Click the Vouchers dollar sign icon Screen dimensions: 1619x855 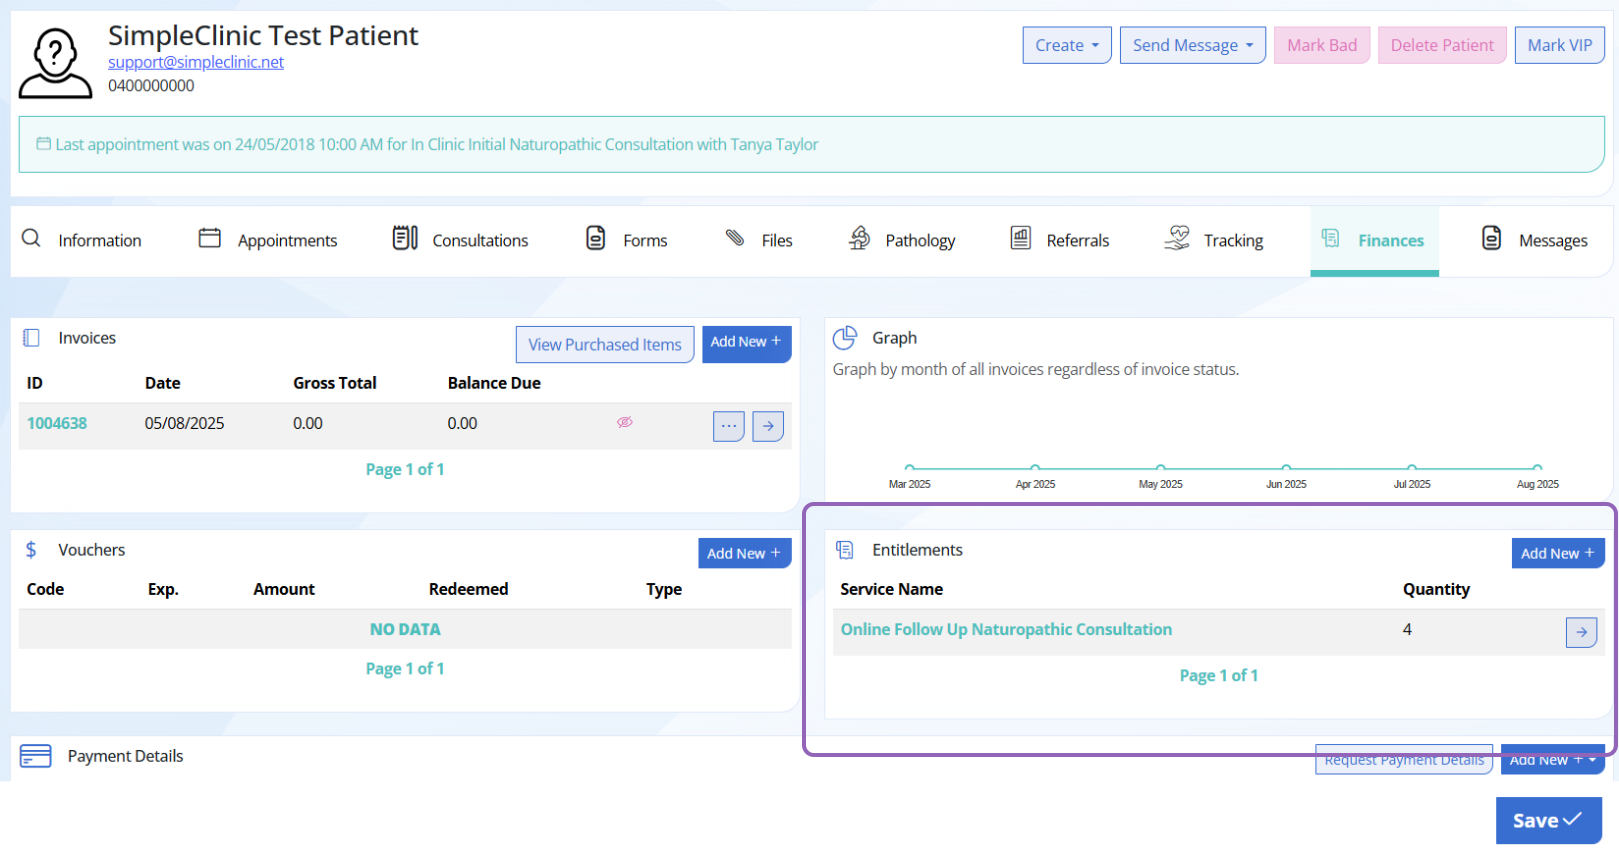coord(31,550)
